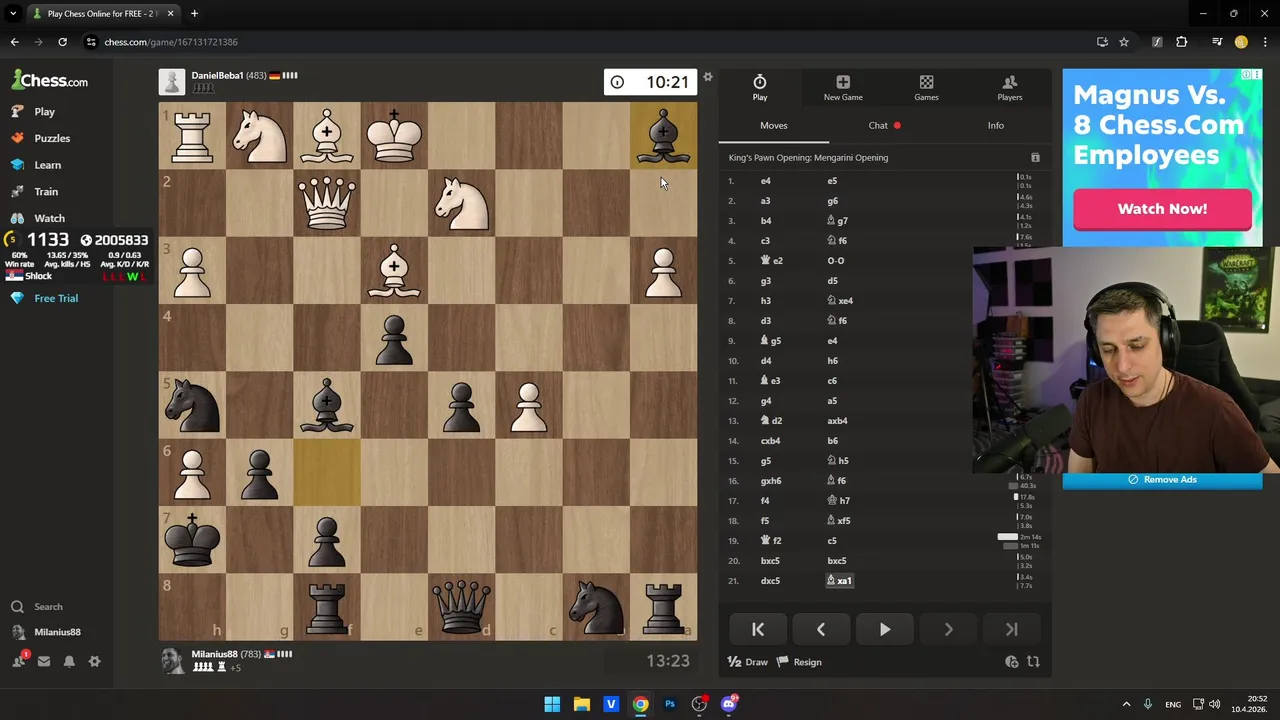This screenshot has width=1280, height=720.
Task: Click DanielBeba1 opponent avatar
Action: point(172,81)
